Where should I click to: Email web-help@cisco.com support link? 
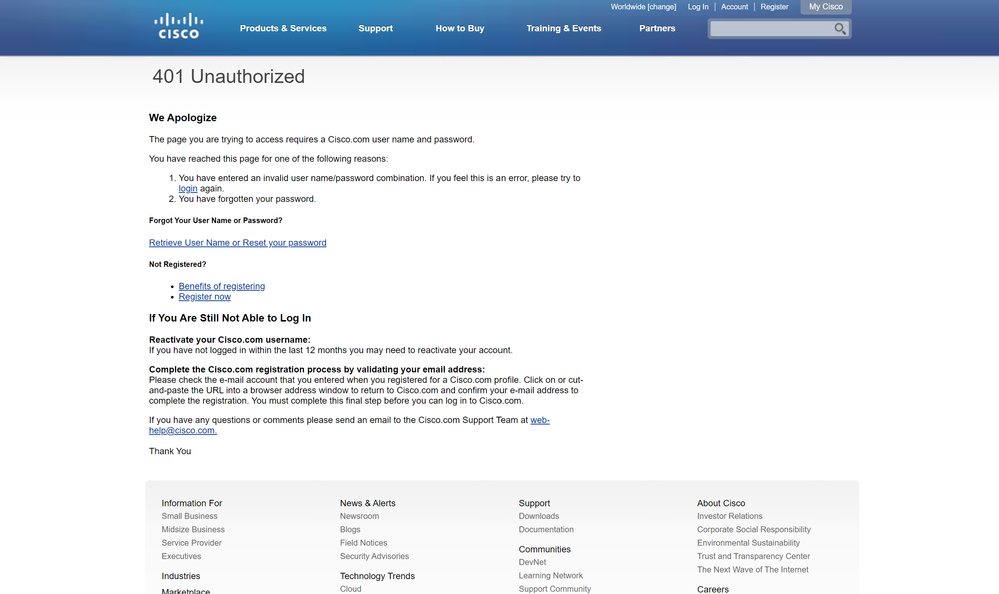click(x=183, y=430)
